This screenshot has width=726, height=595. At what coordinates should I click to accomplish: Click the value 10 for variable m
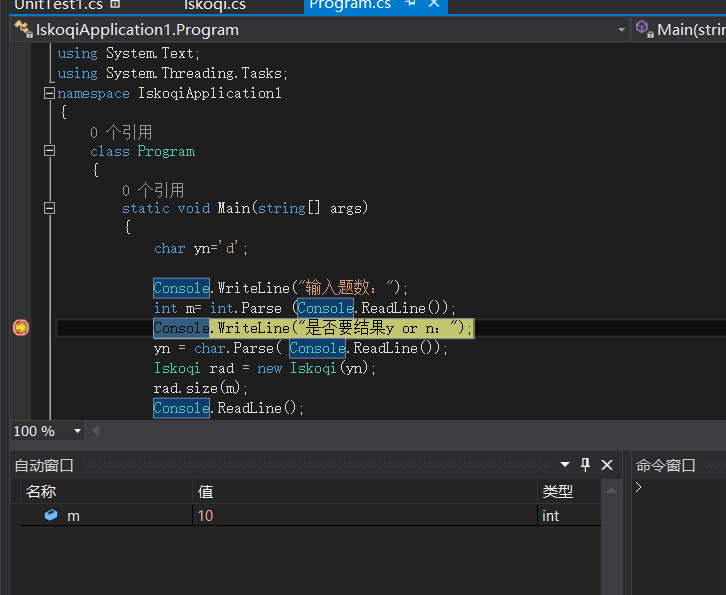(205, 515)
